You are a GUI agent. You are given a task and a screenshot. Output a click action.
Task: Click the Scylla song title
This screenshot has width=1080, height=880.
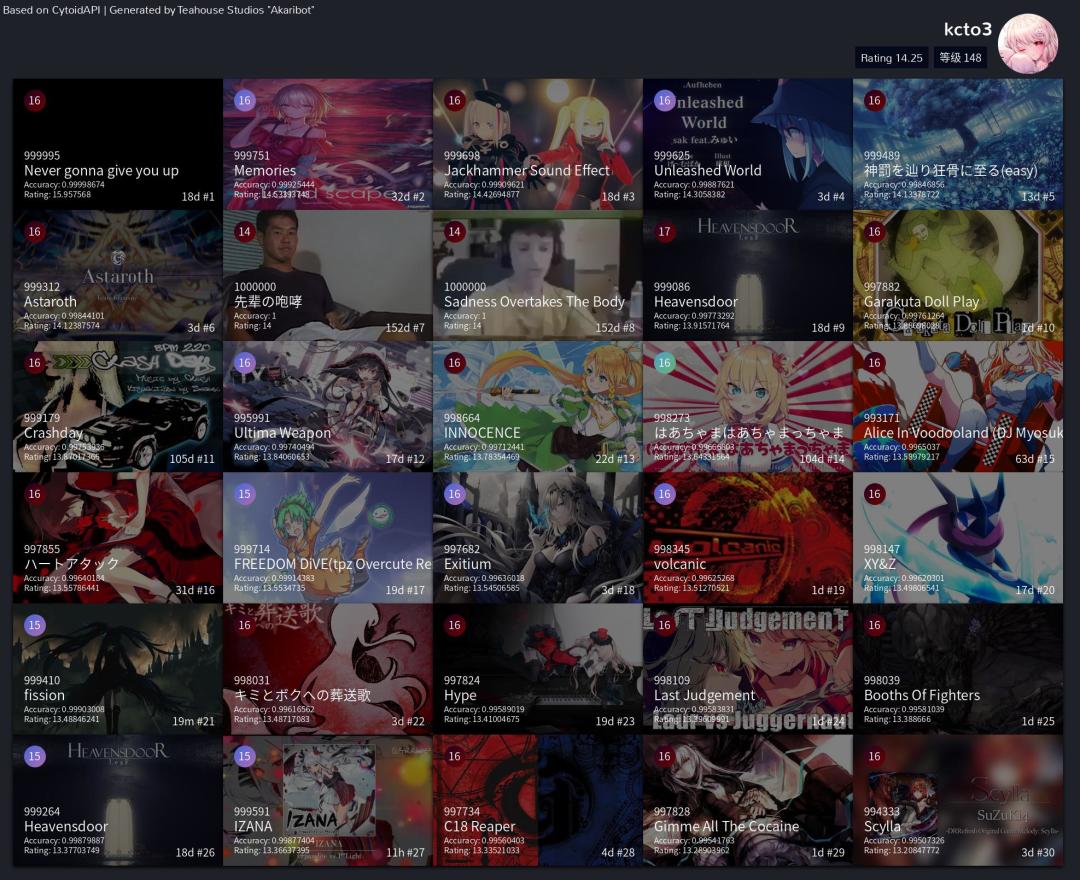[x=882, y=826]
